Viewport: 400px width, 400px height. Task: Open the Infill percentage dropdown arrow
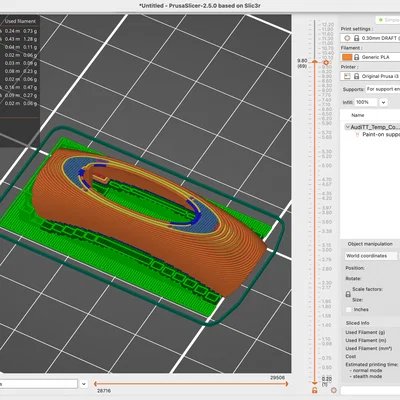point(383,102)
